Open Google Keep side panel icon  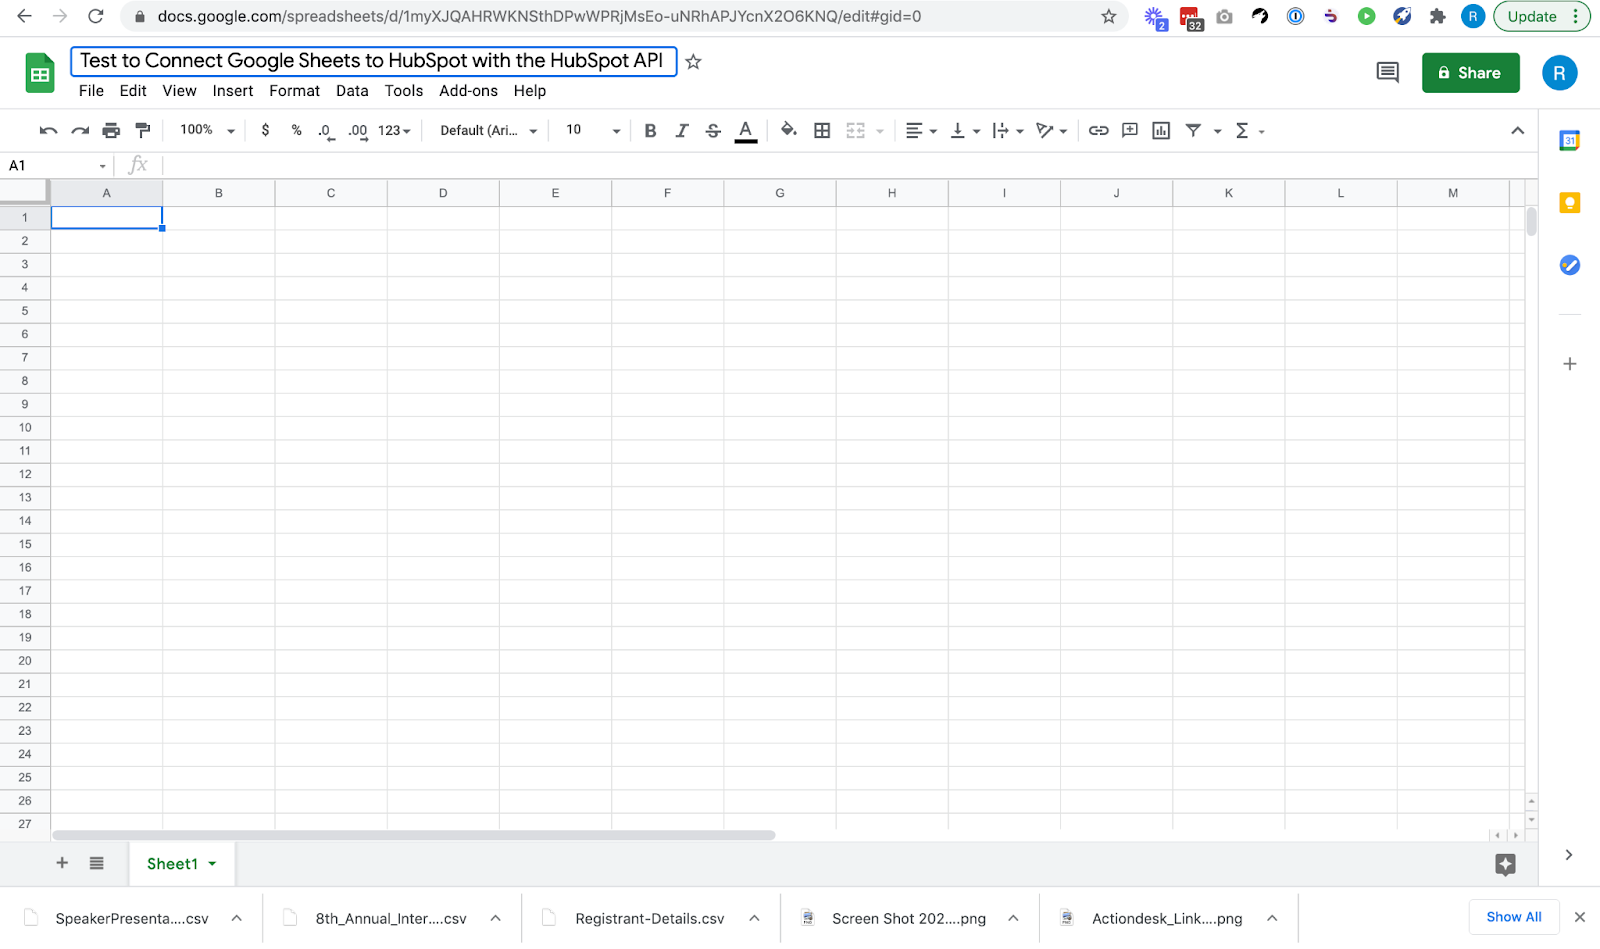pyautogui.click(x=1569, y=203)
